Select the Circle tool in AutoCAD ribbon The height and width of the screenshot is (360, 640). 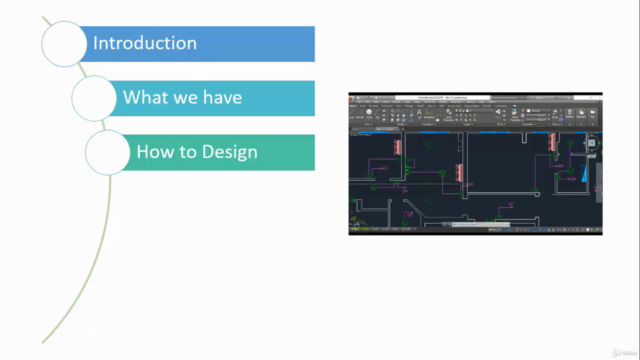[369, 113]
